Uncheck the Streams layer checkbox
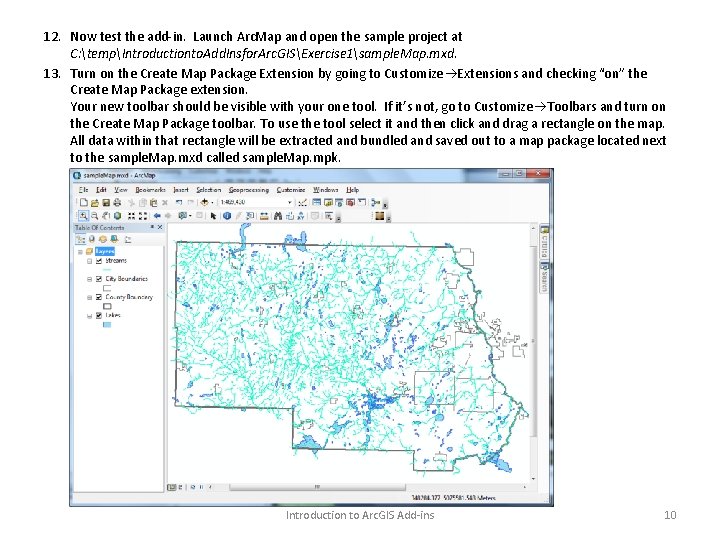 pos(99,261)
